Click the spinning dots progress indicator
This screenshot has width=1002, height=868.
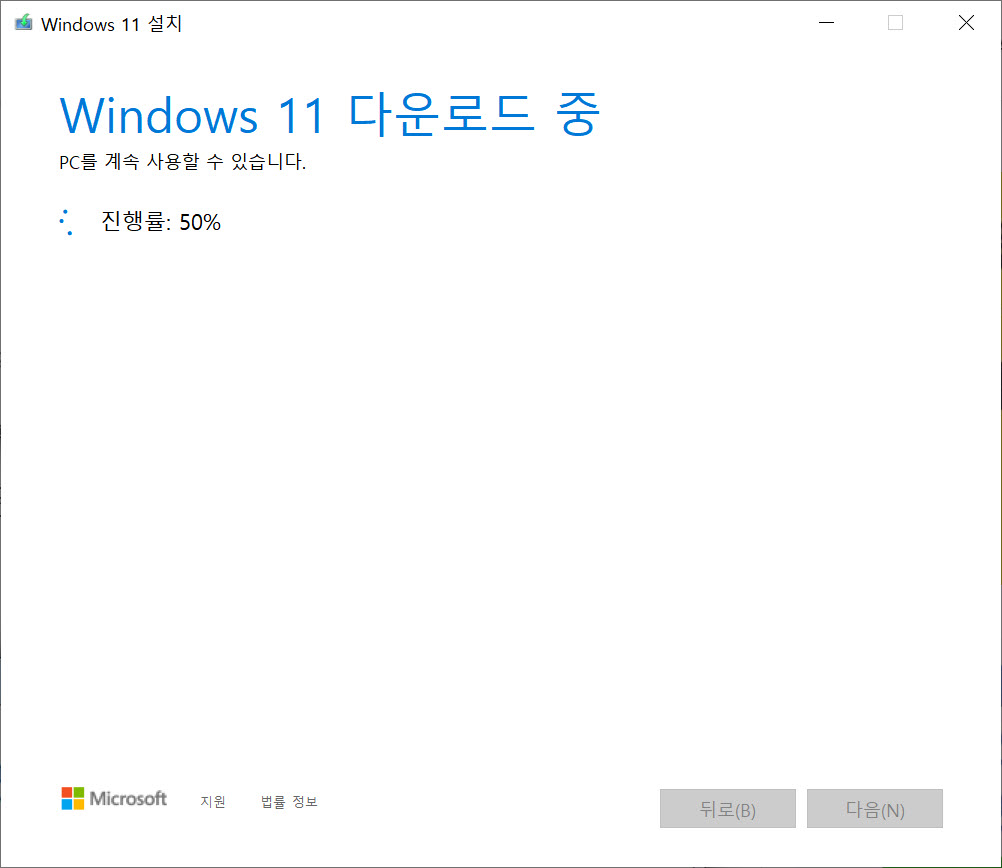[x=67, y=221]
